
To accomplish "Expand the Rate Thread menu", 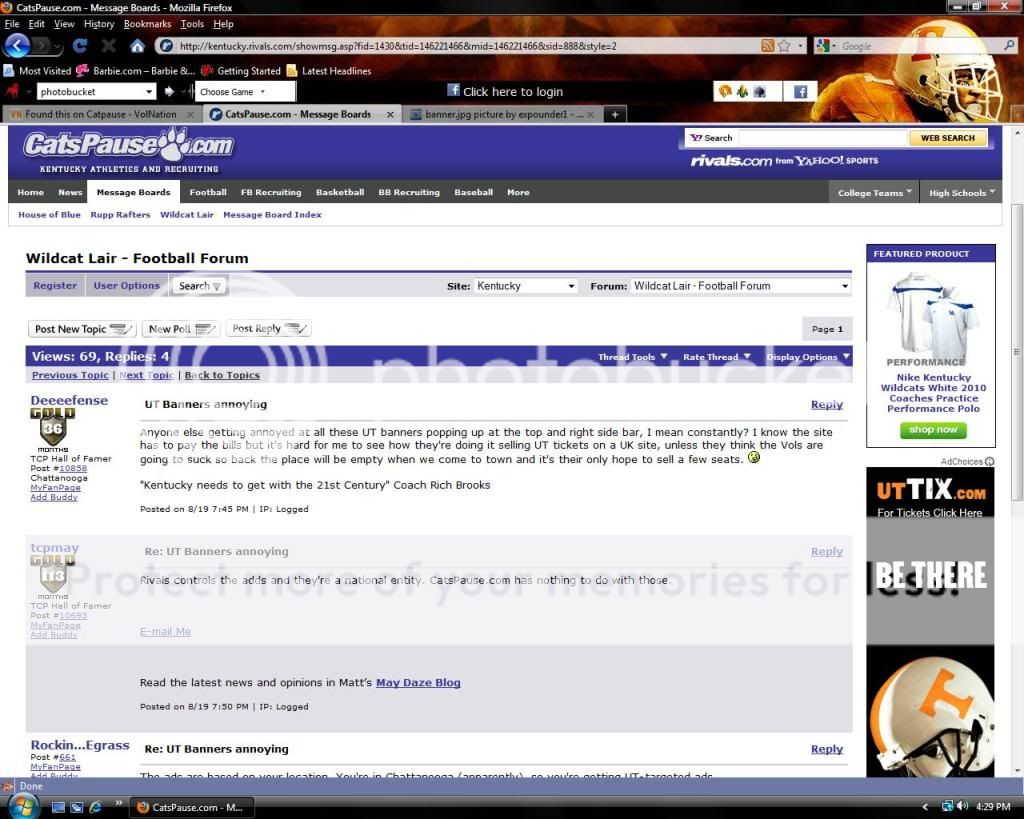I will pyautogui.click(x=716, y=357).
